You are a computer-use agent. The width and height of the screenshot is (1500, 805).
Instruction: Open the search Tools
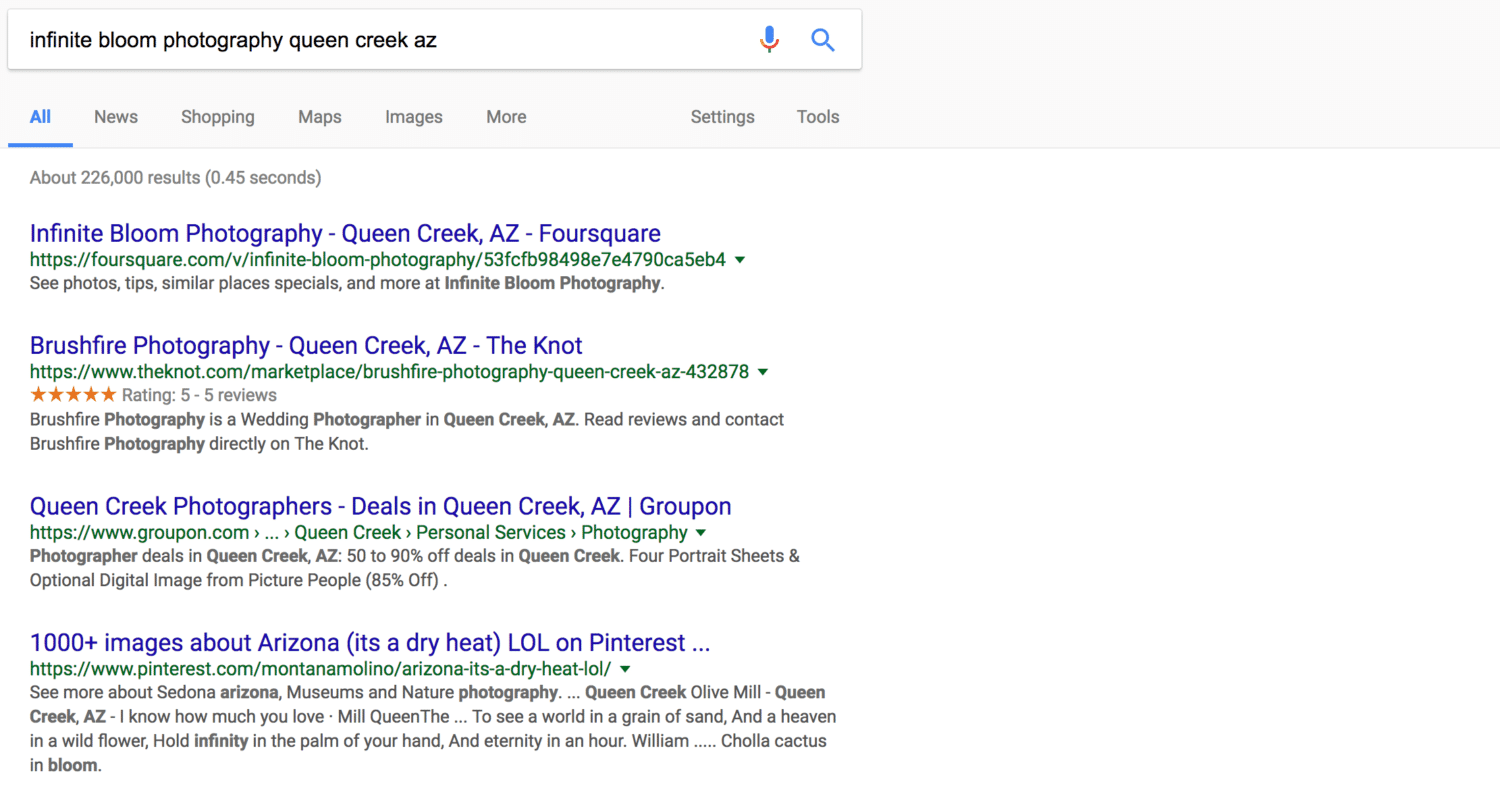[818, 117]
